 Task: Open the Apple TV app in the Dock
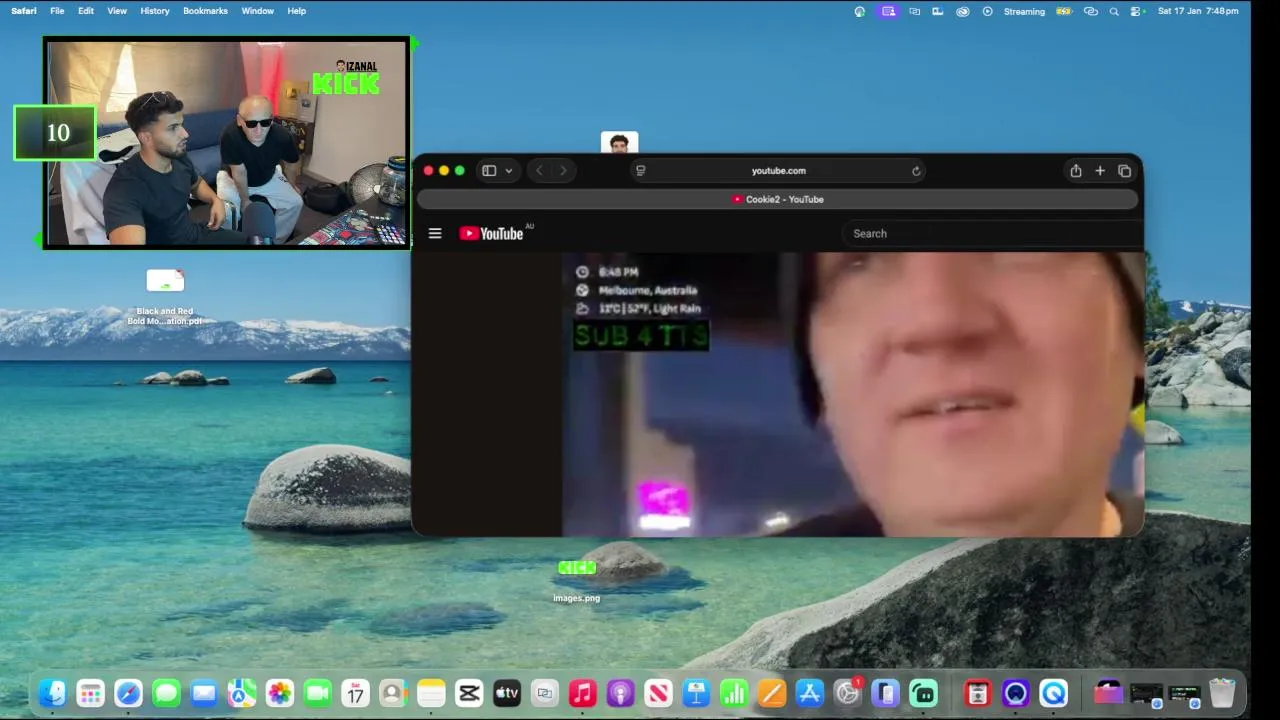pyautogui.click(x=507, y=693)
